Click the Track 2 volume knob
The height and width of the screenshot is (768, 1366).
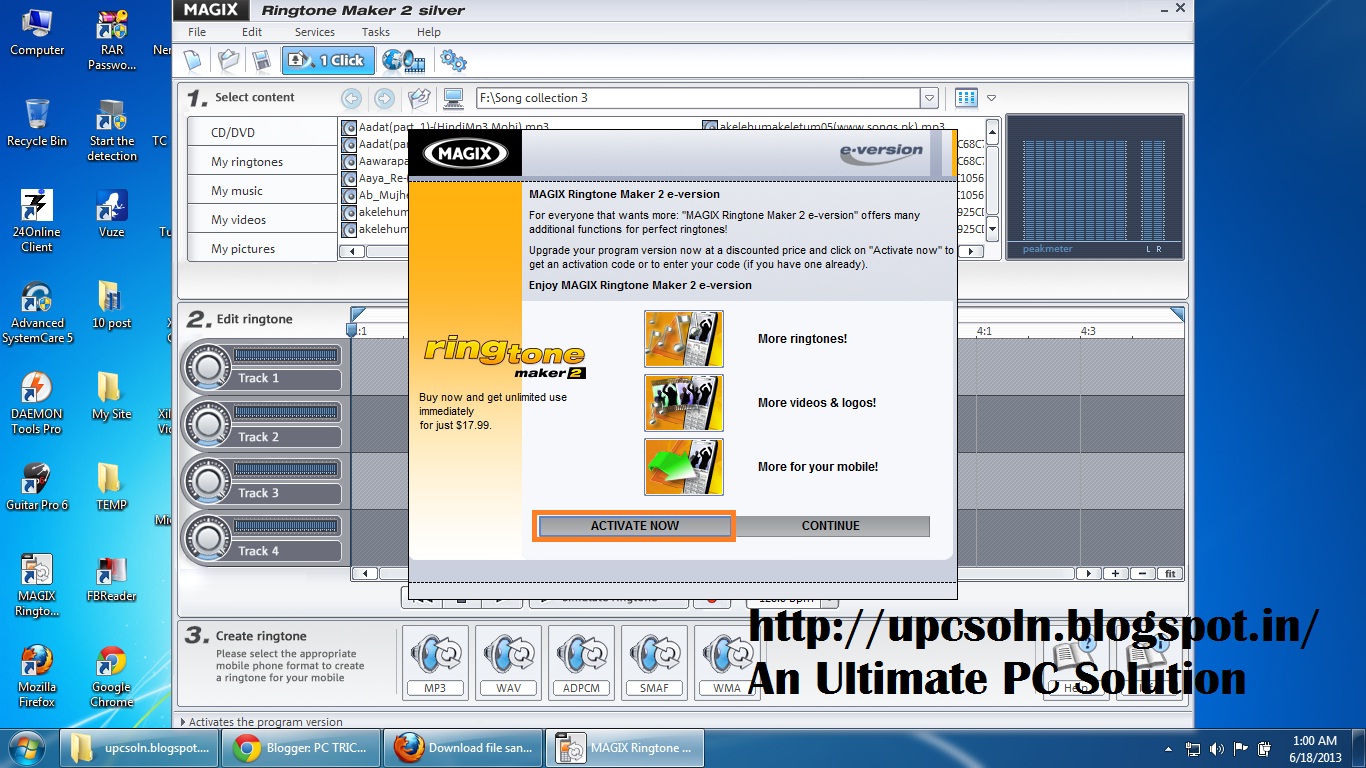(208, 426)
